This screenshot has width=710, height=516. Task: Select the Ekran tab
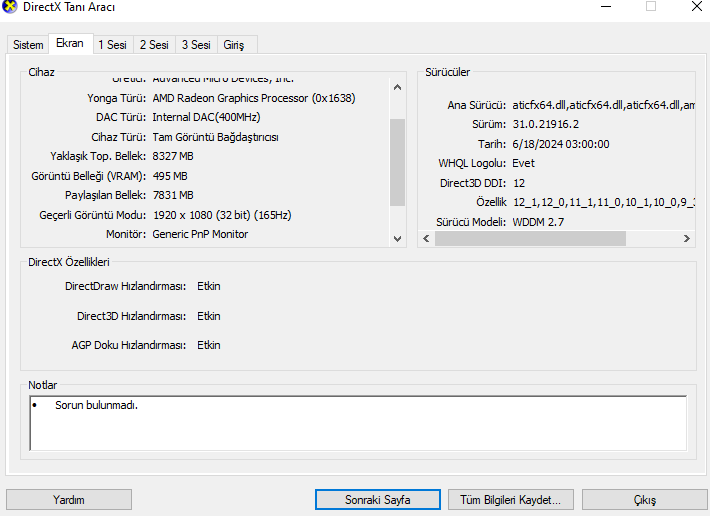click(x=70, y=43)
